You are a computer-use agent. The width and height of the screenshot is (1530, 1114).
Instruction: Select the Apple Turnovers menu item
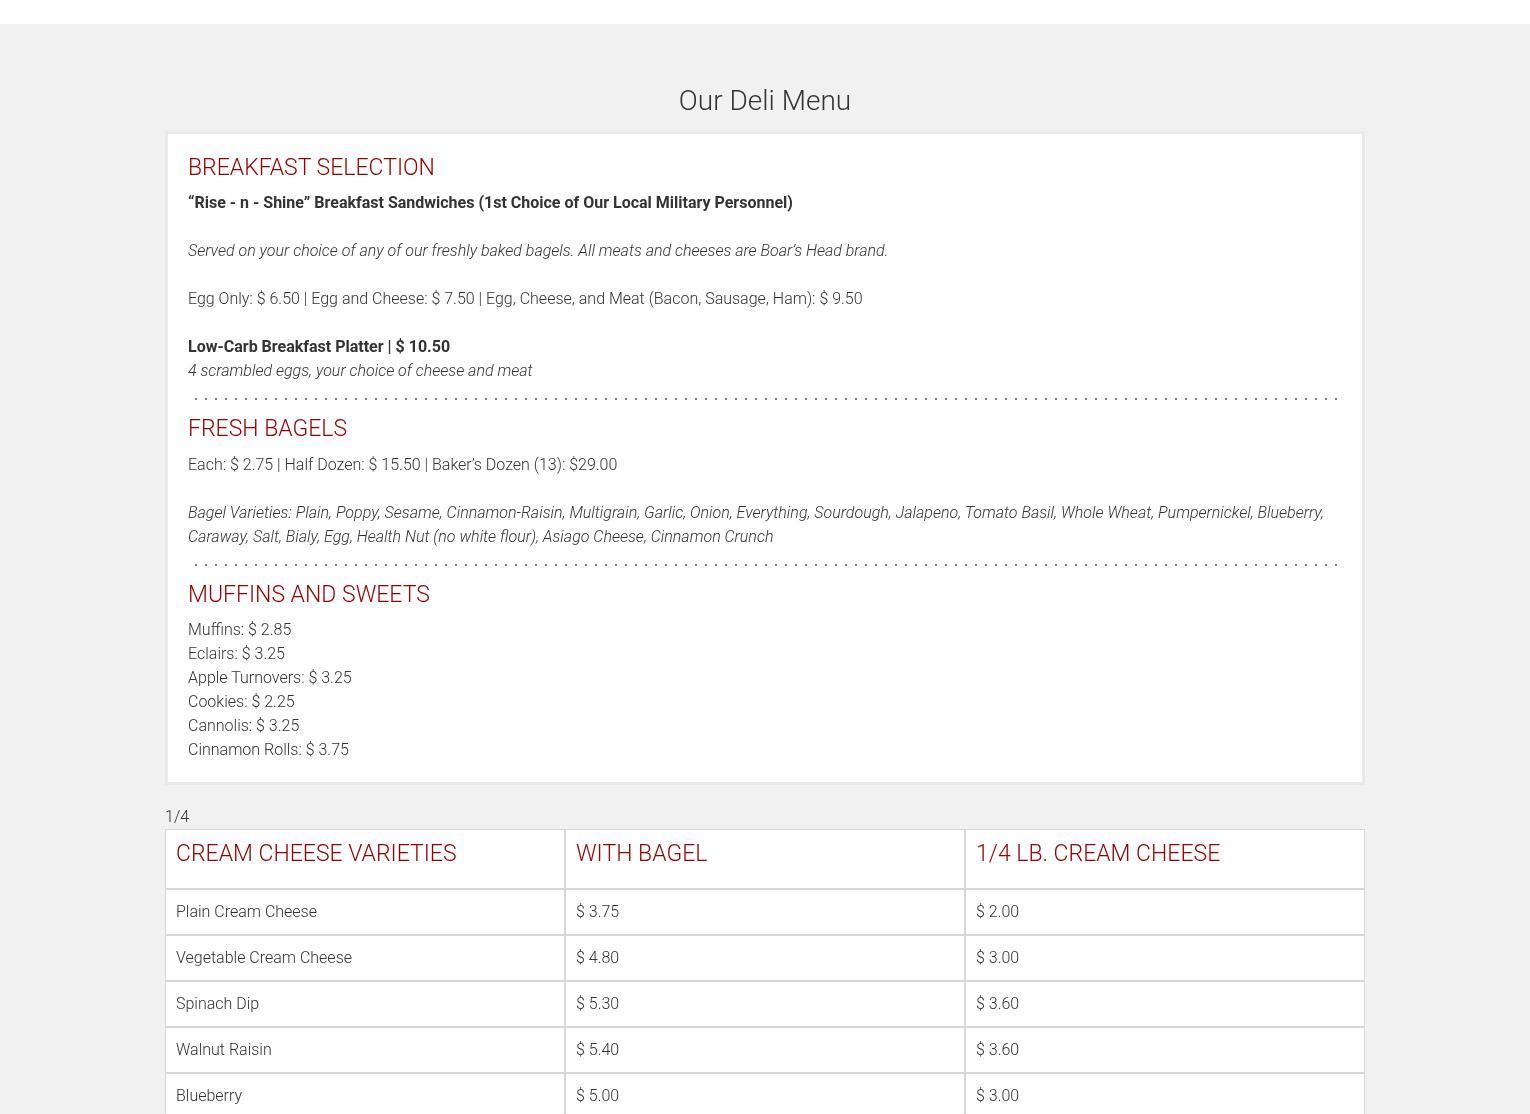click(x=269, y=678)
